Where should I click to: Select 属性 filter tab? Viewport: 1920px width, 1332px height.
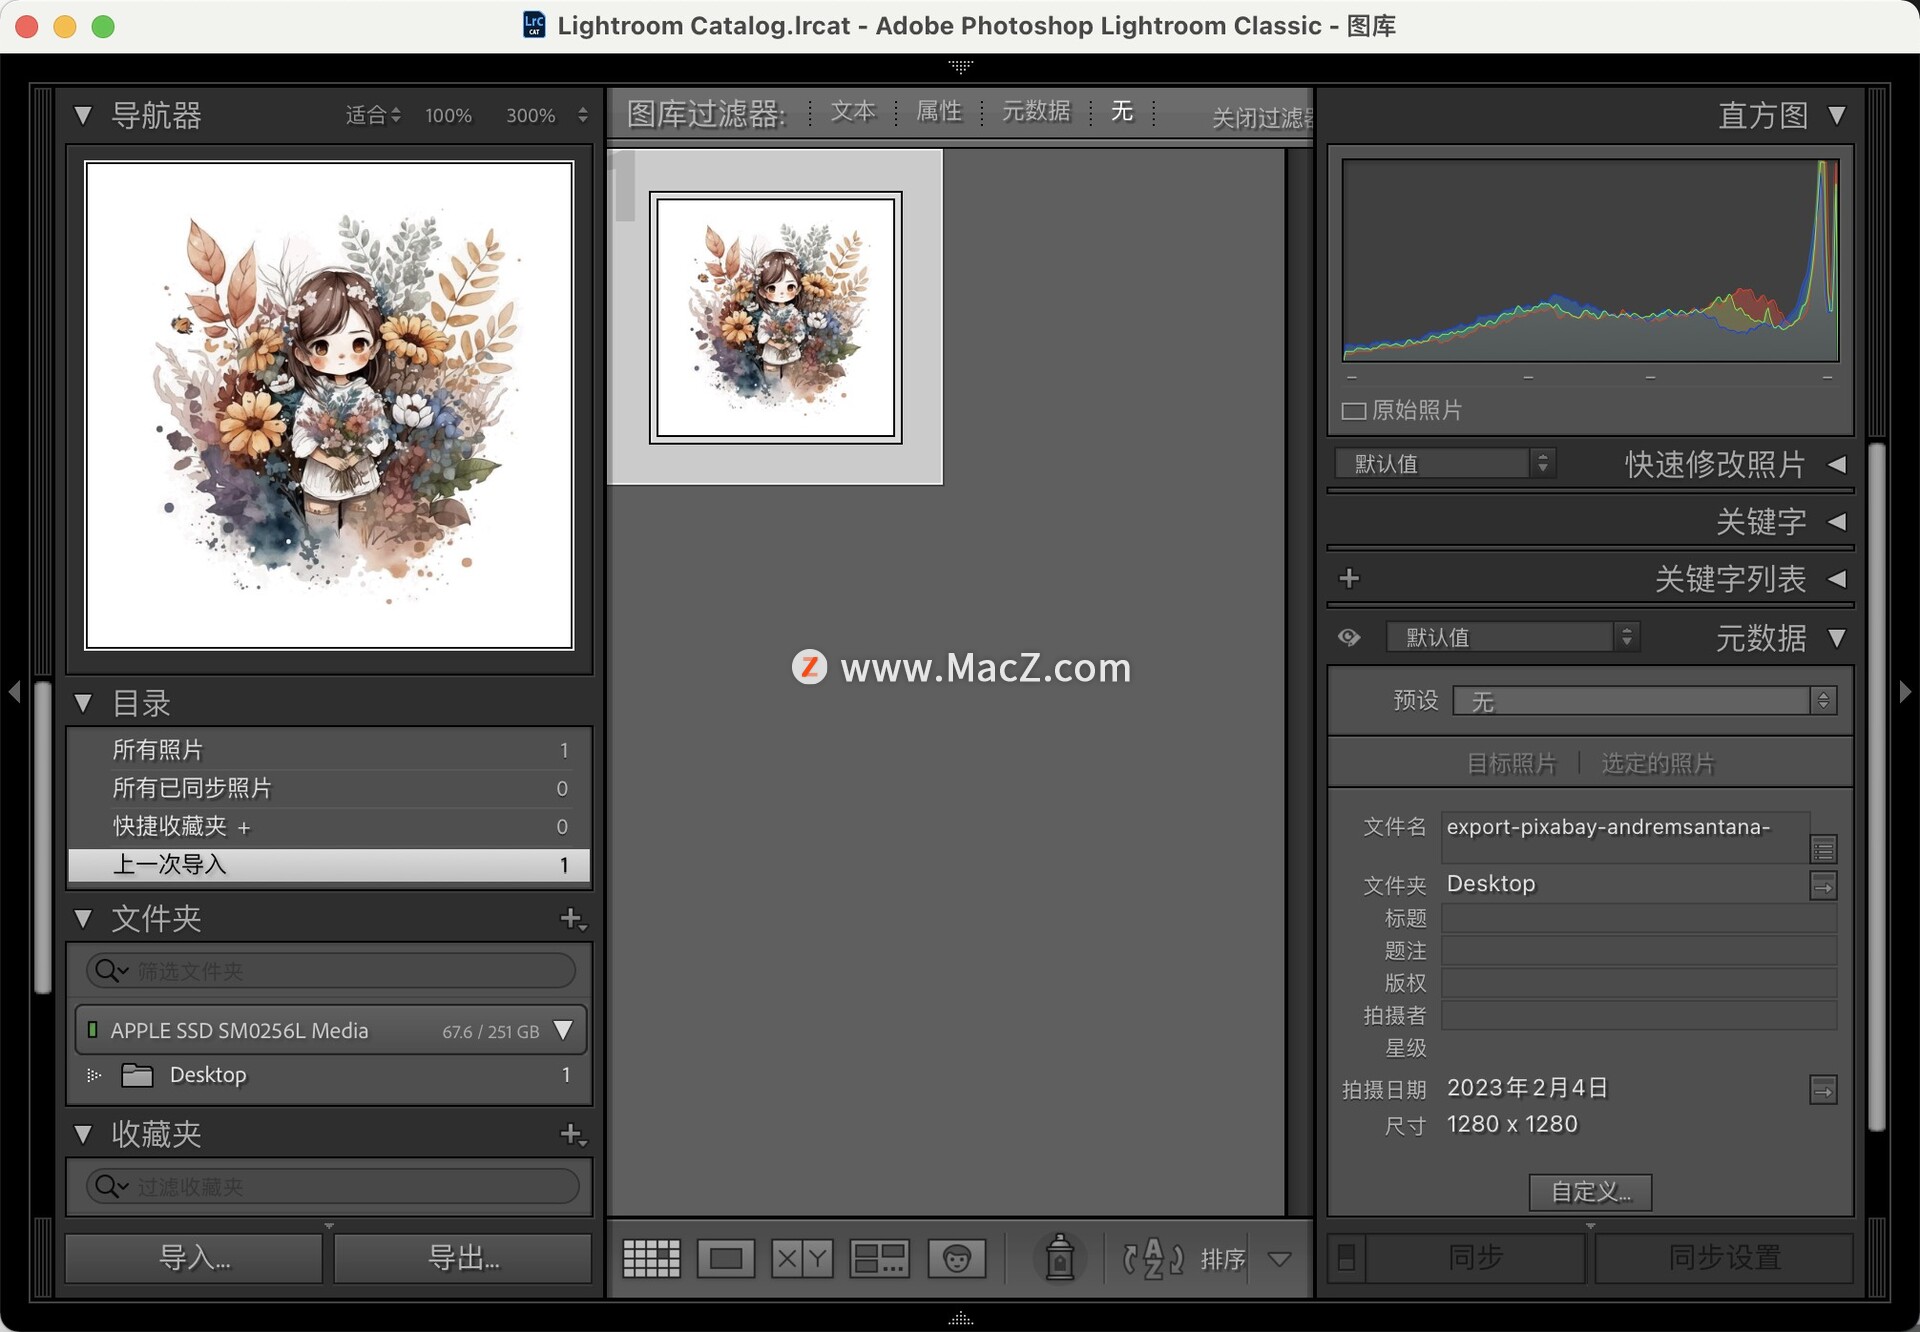(939, 111)
